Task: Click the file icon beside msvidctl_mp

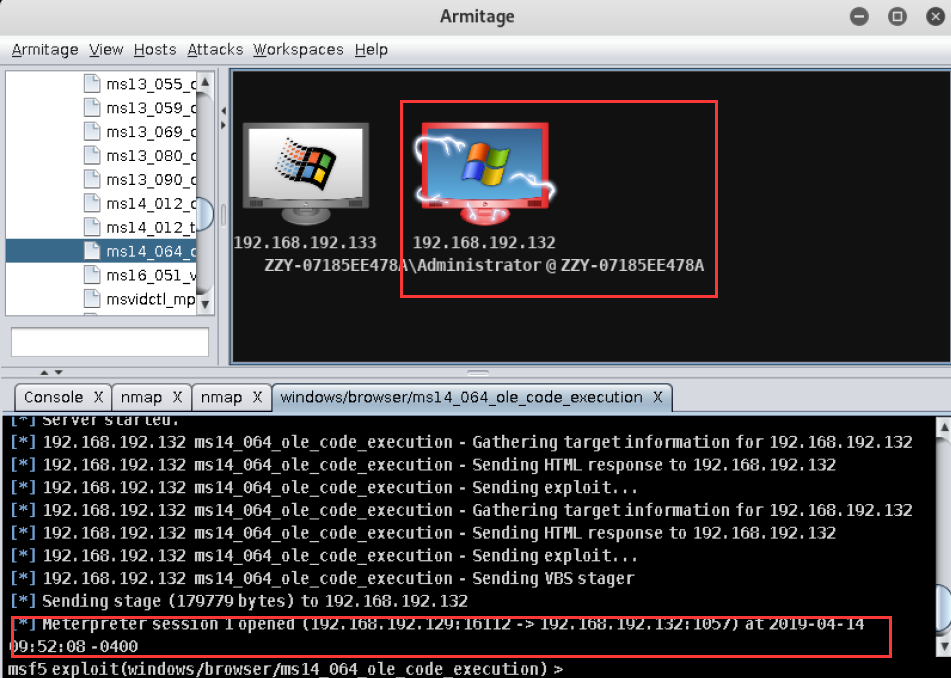Action: tap(92, 298)
